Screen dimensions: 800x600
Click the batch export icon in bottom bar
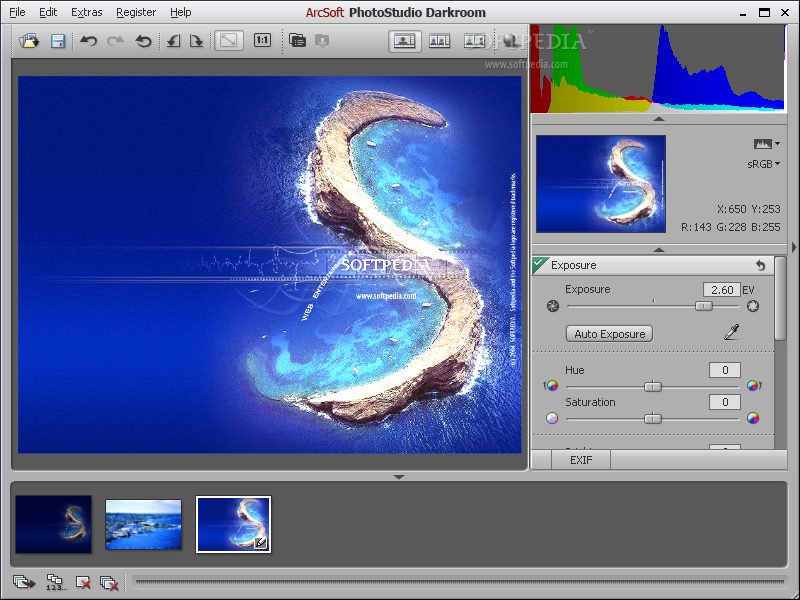pyautogui.click(x=23, y=582)
